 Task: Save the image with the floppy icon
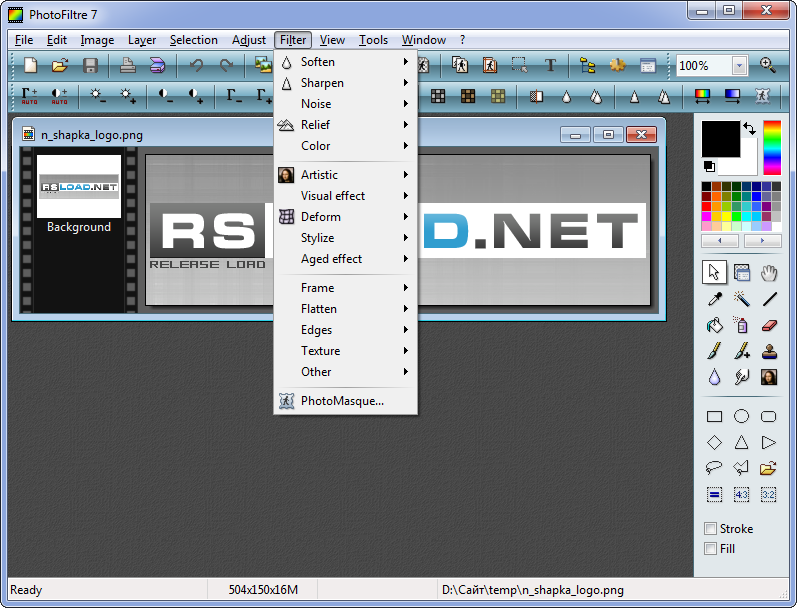[90, 65]
